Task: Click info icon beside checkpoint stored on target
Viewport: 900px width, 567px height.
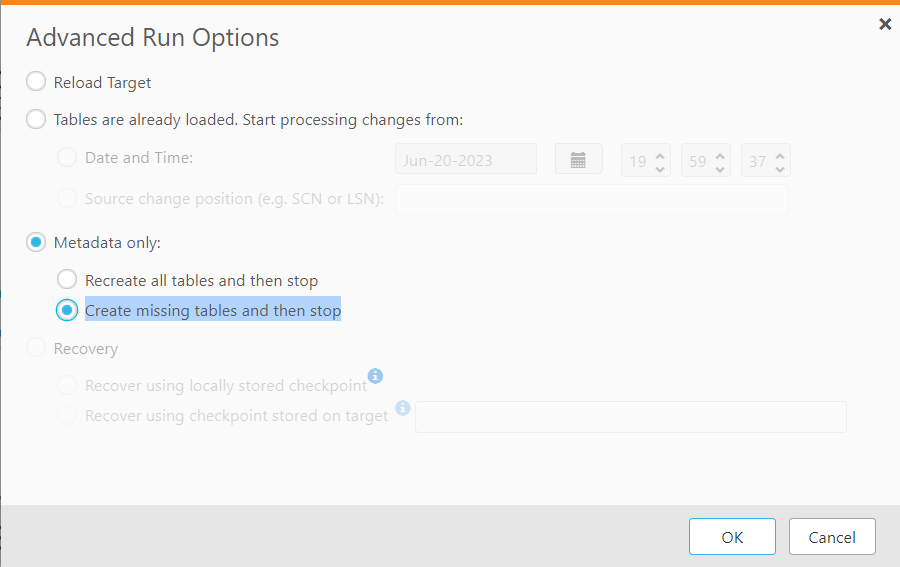Action: [x=403, y=408]
